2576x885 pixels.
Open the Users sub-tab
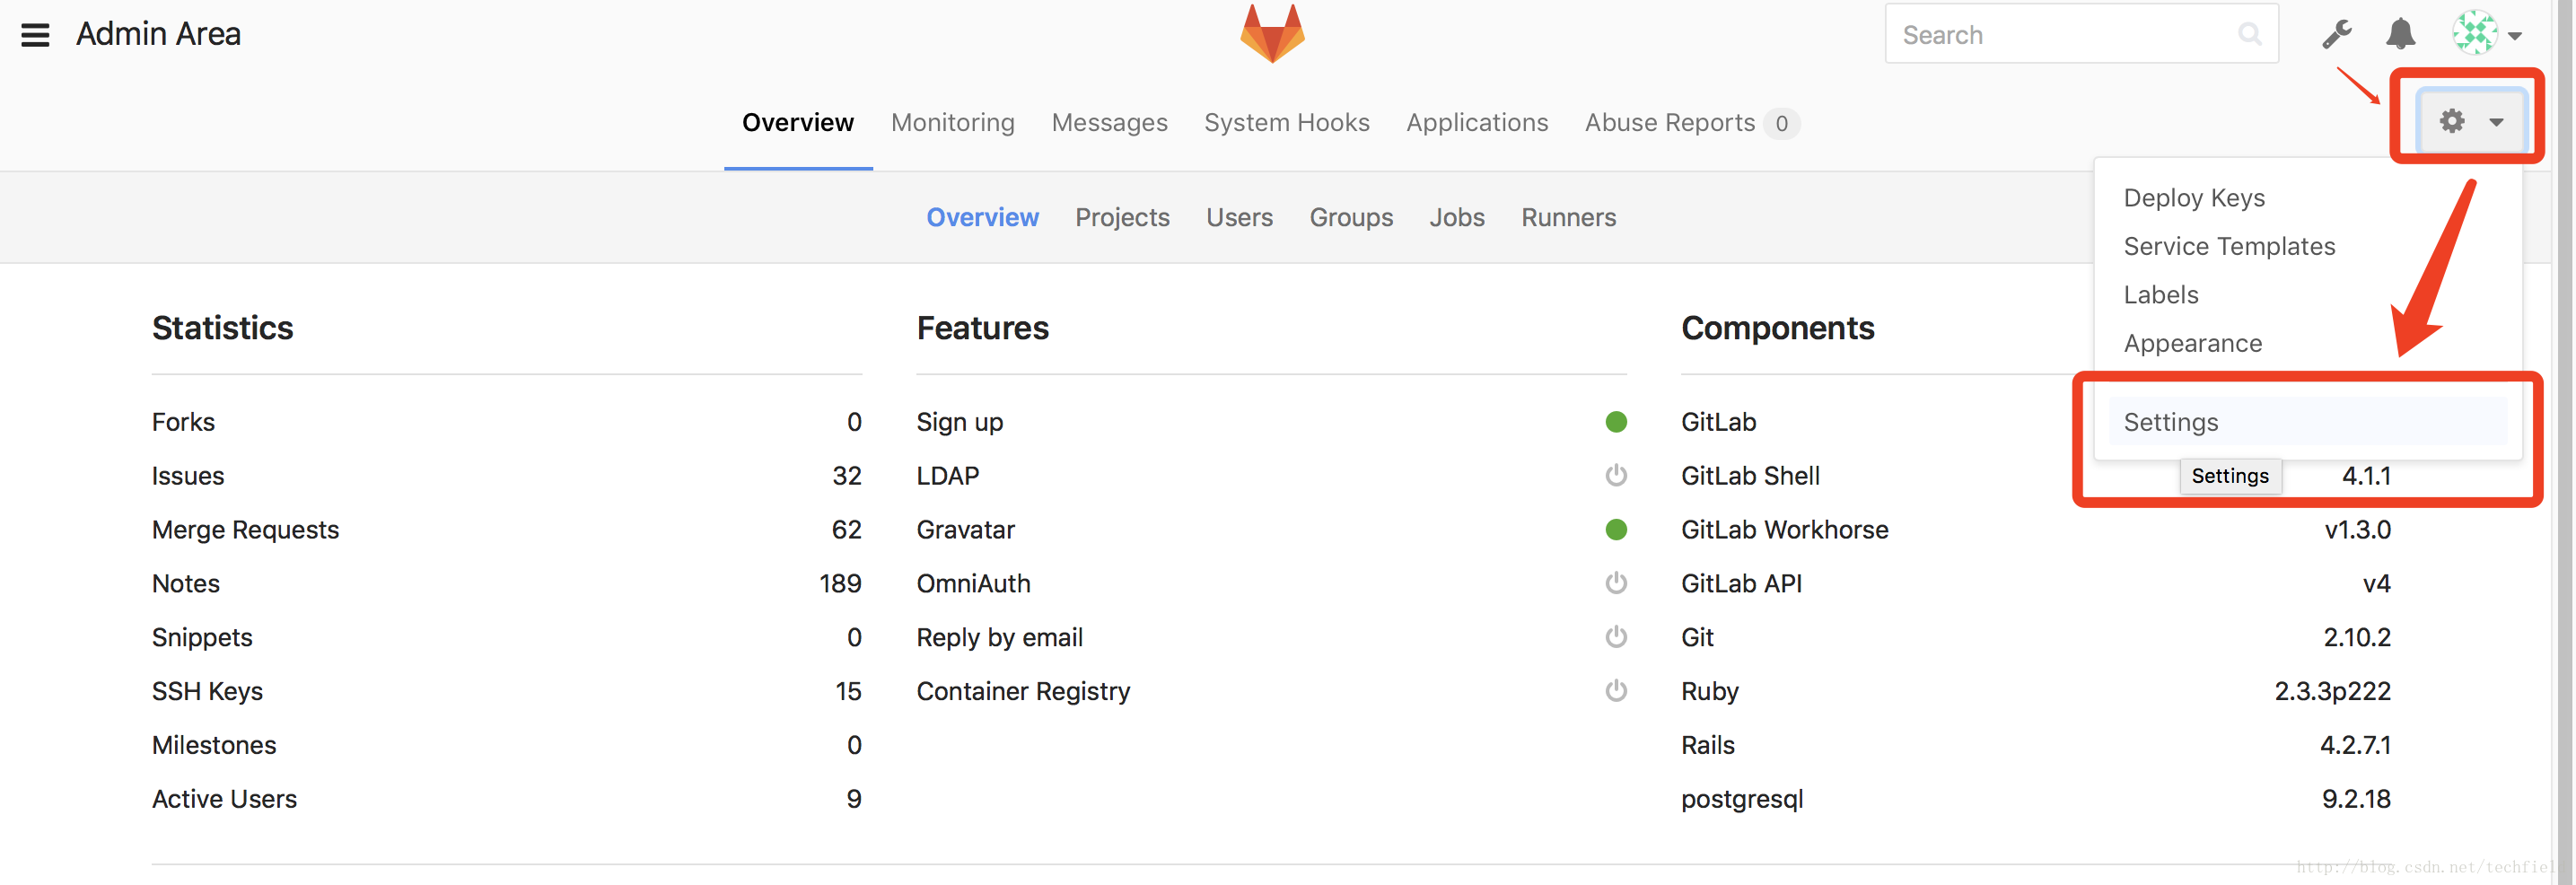pos(1239,217)
